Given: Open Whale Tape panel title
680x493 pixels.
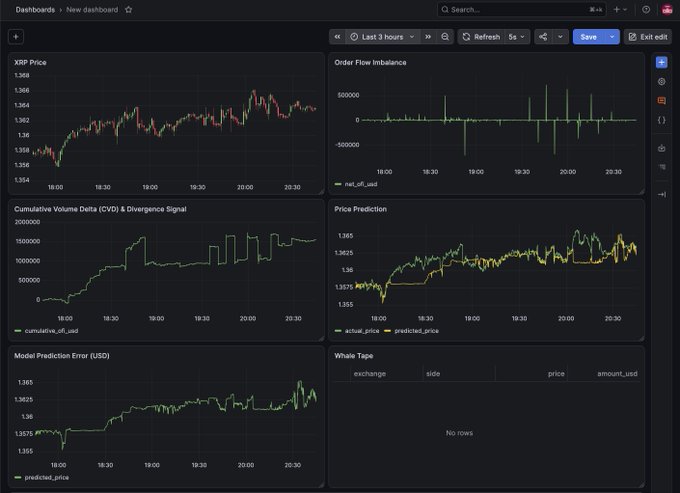Looking at the screenshot, I should pos(354,356).
